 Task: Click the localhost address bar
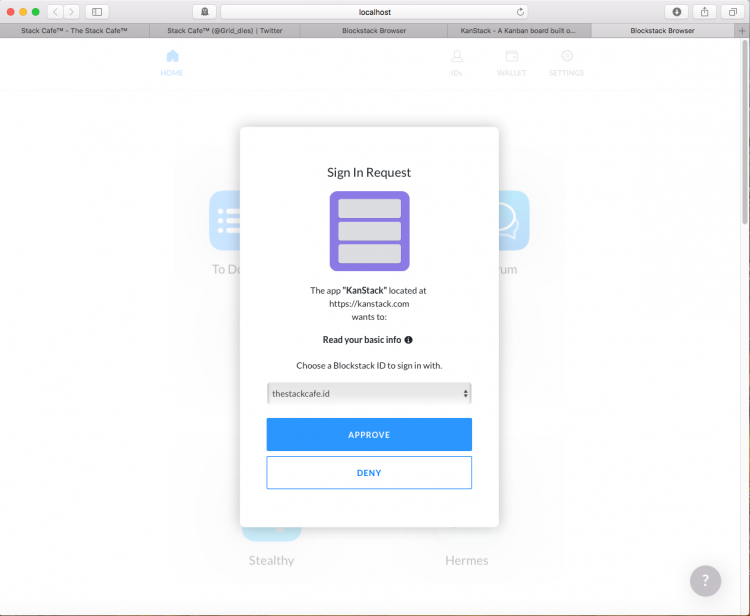375,12
